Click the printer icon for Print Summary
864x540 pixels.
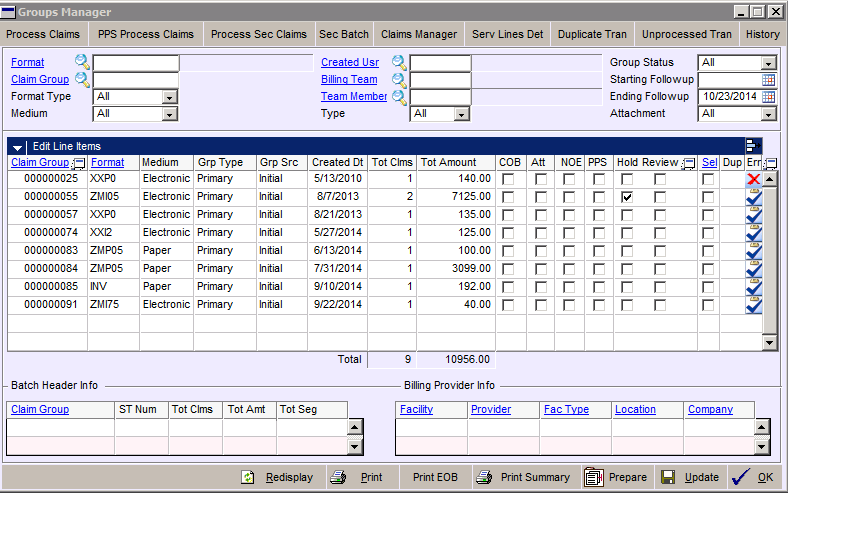pos(484,477)
